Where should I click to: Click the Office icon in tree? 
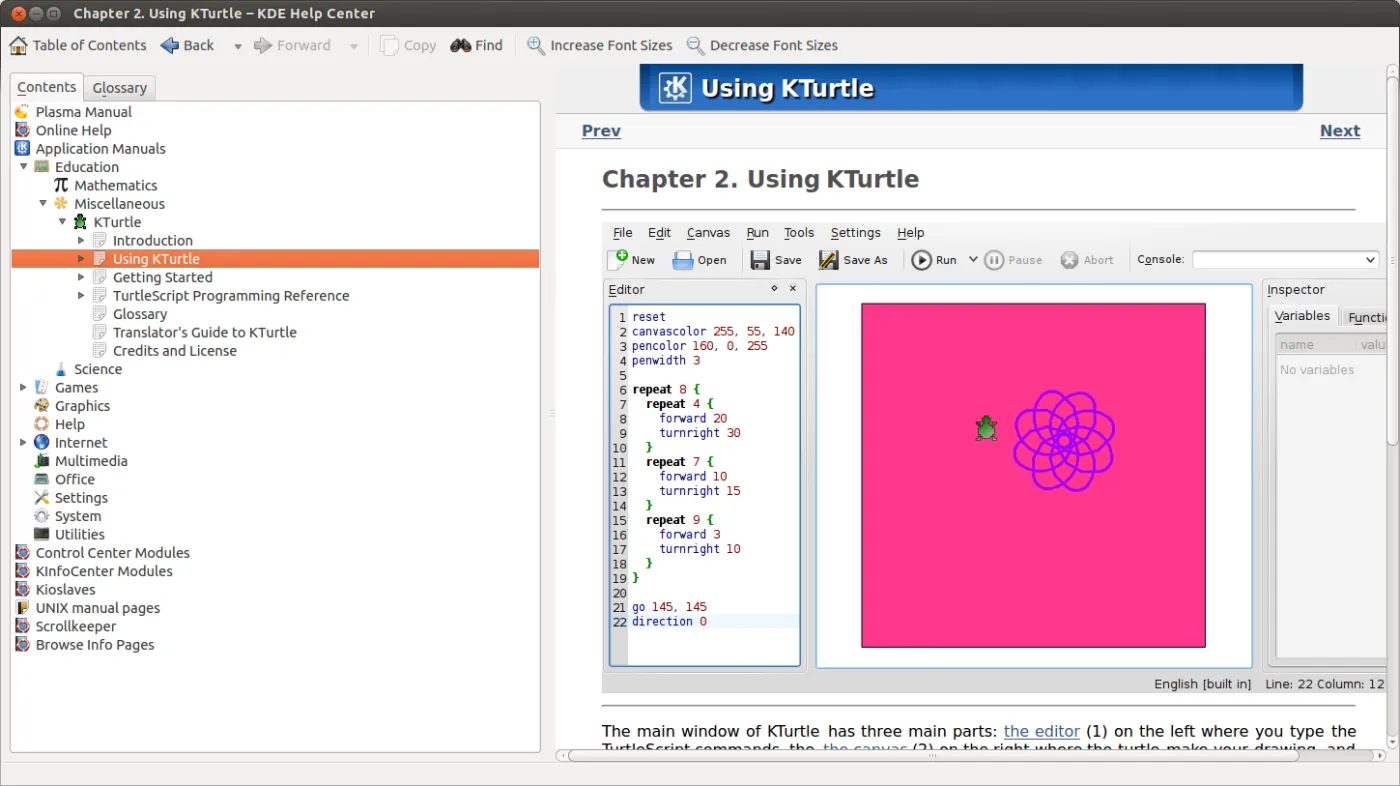(x=41, y=479)
